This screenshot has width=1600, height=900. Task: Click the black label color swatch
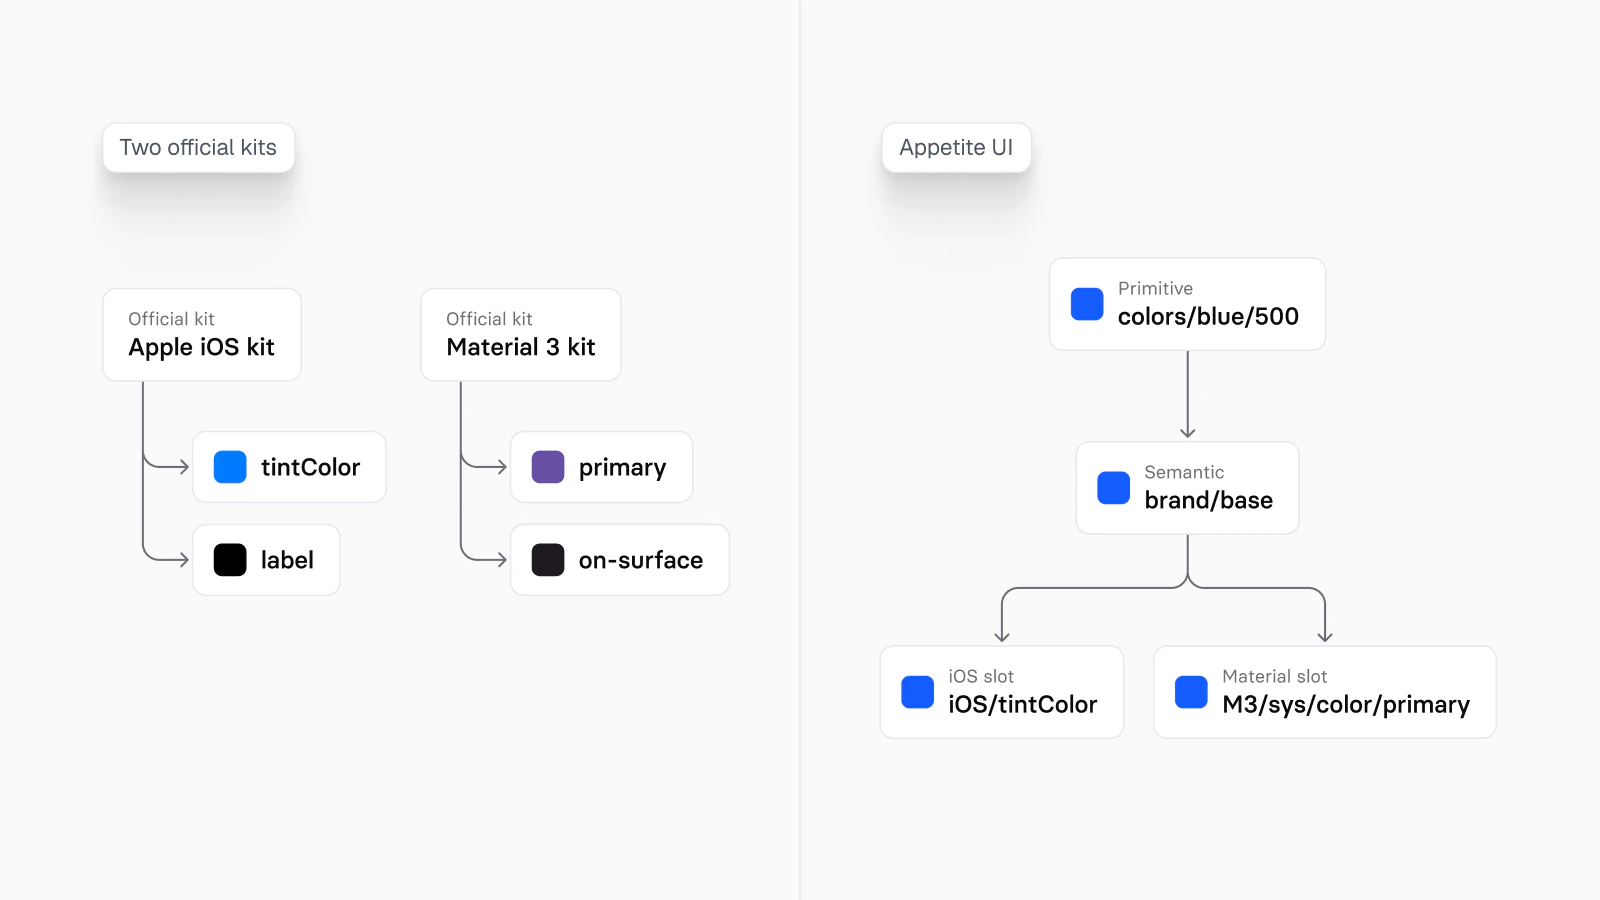pos(230,560)
